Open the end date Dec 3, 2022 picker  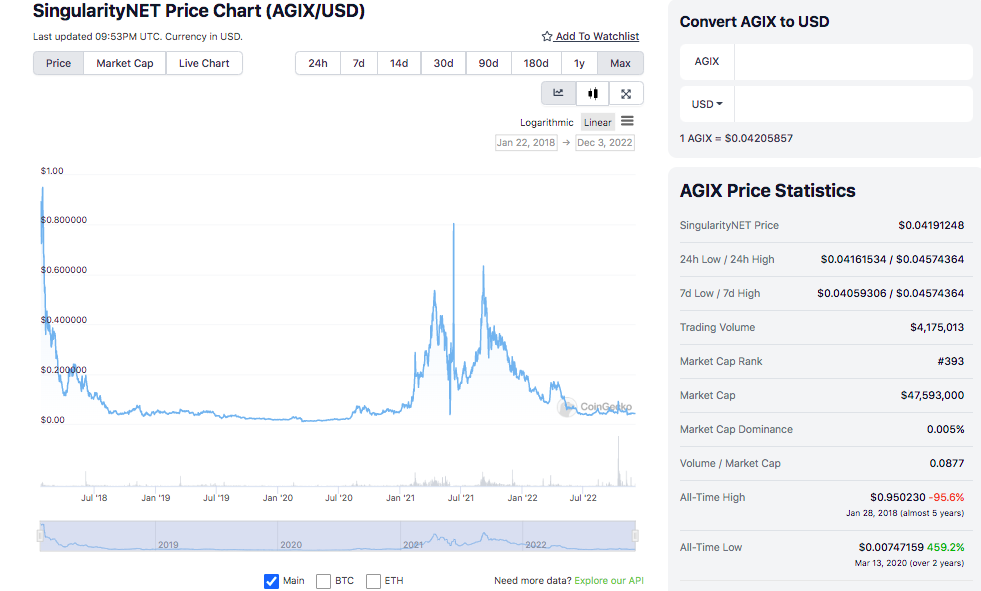(604, 143)
